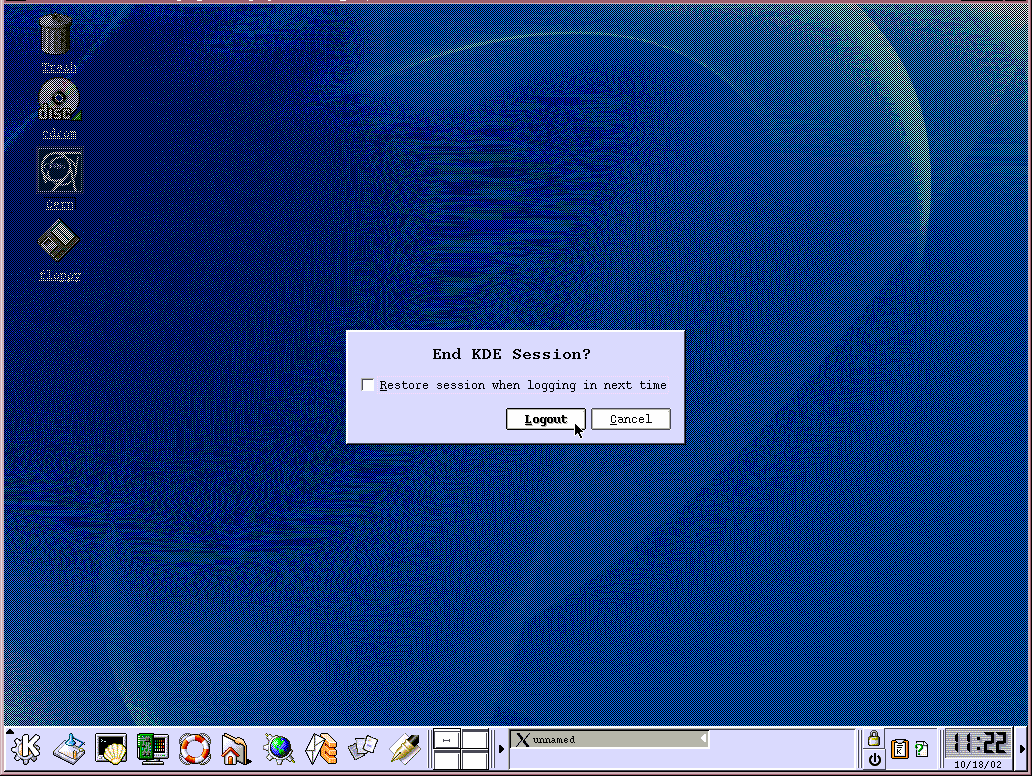Click the question mark tray icon
The image size is (1032, 776).
(x=921, y=749)
